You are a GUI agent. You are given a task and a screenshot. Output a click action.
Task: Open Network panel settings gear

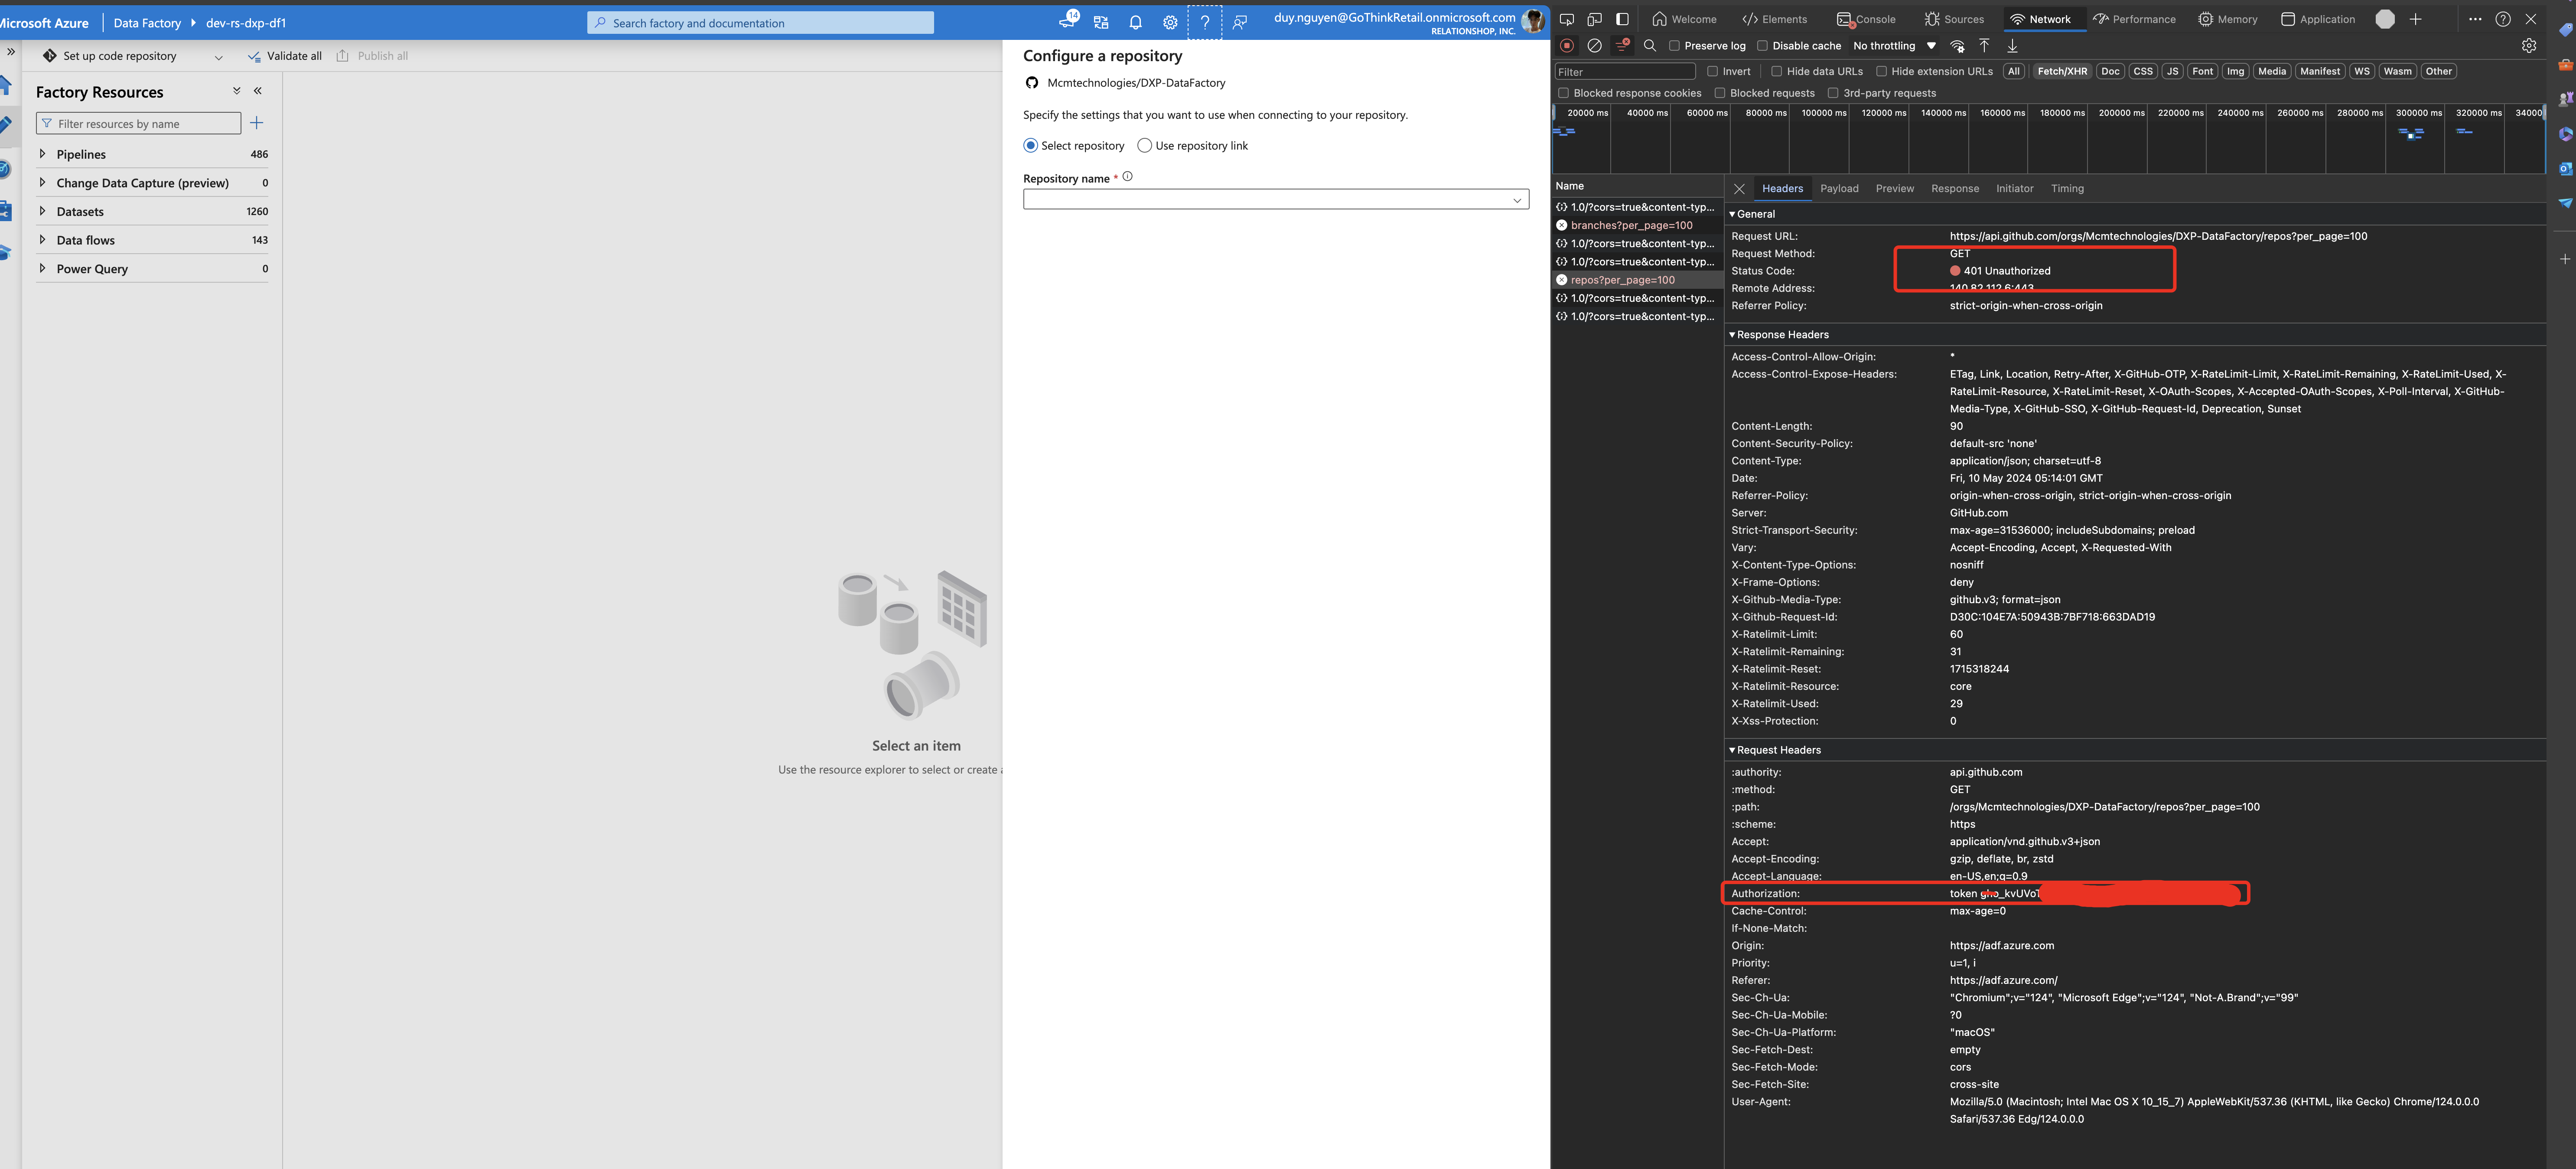coord(2529,46)
